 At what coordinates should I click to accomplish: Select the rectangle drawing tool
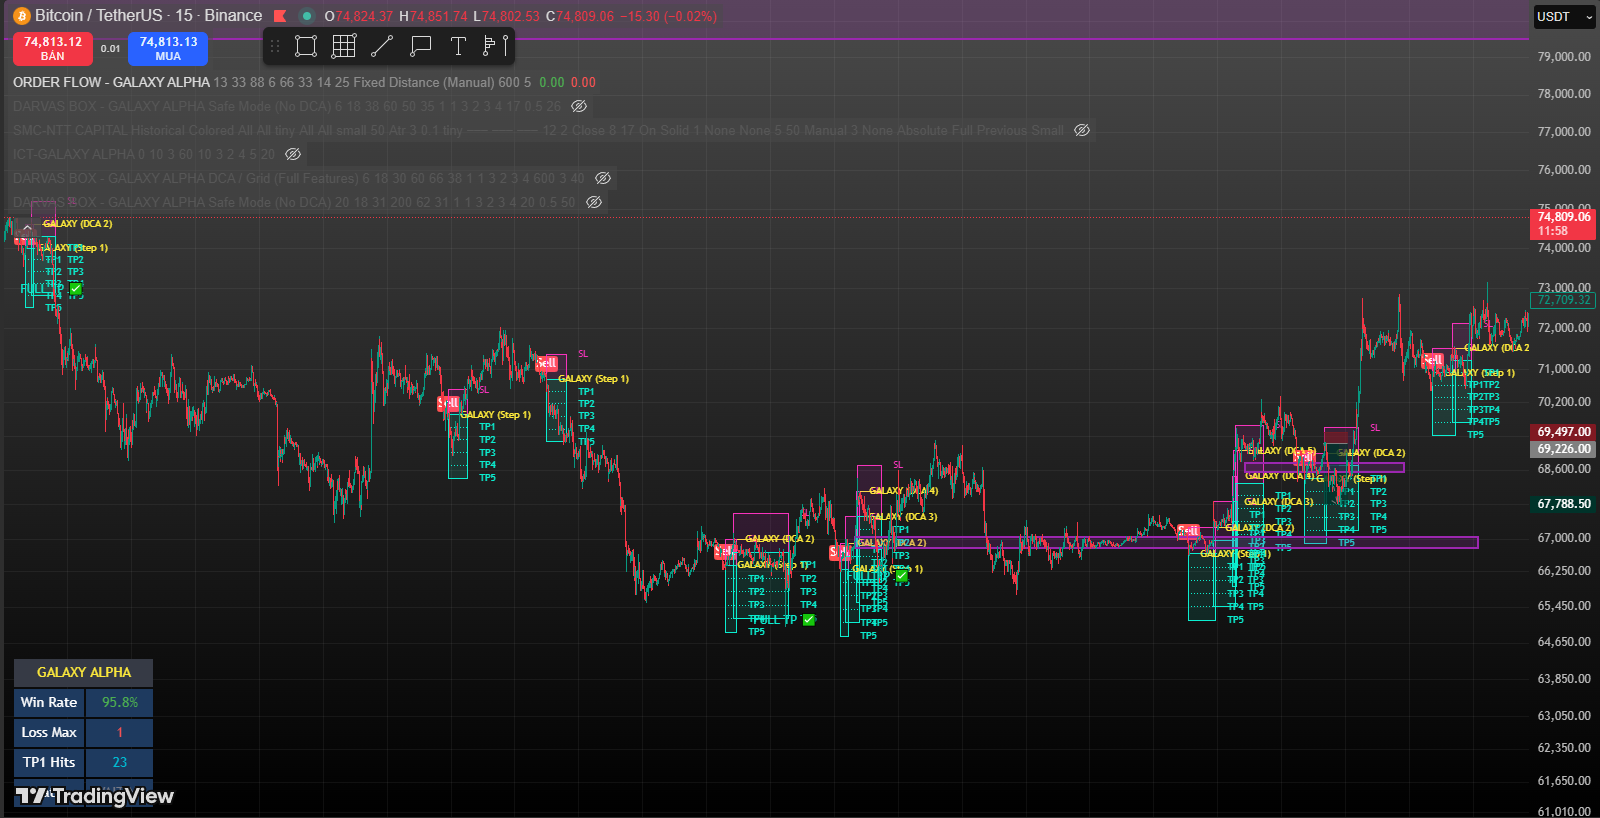[x=306, y=46]
